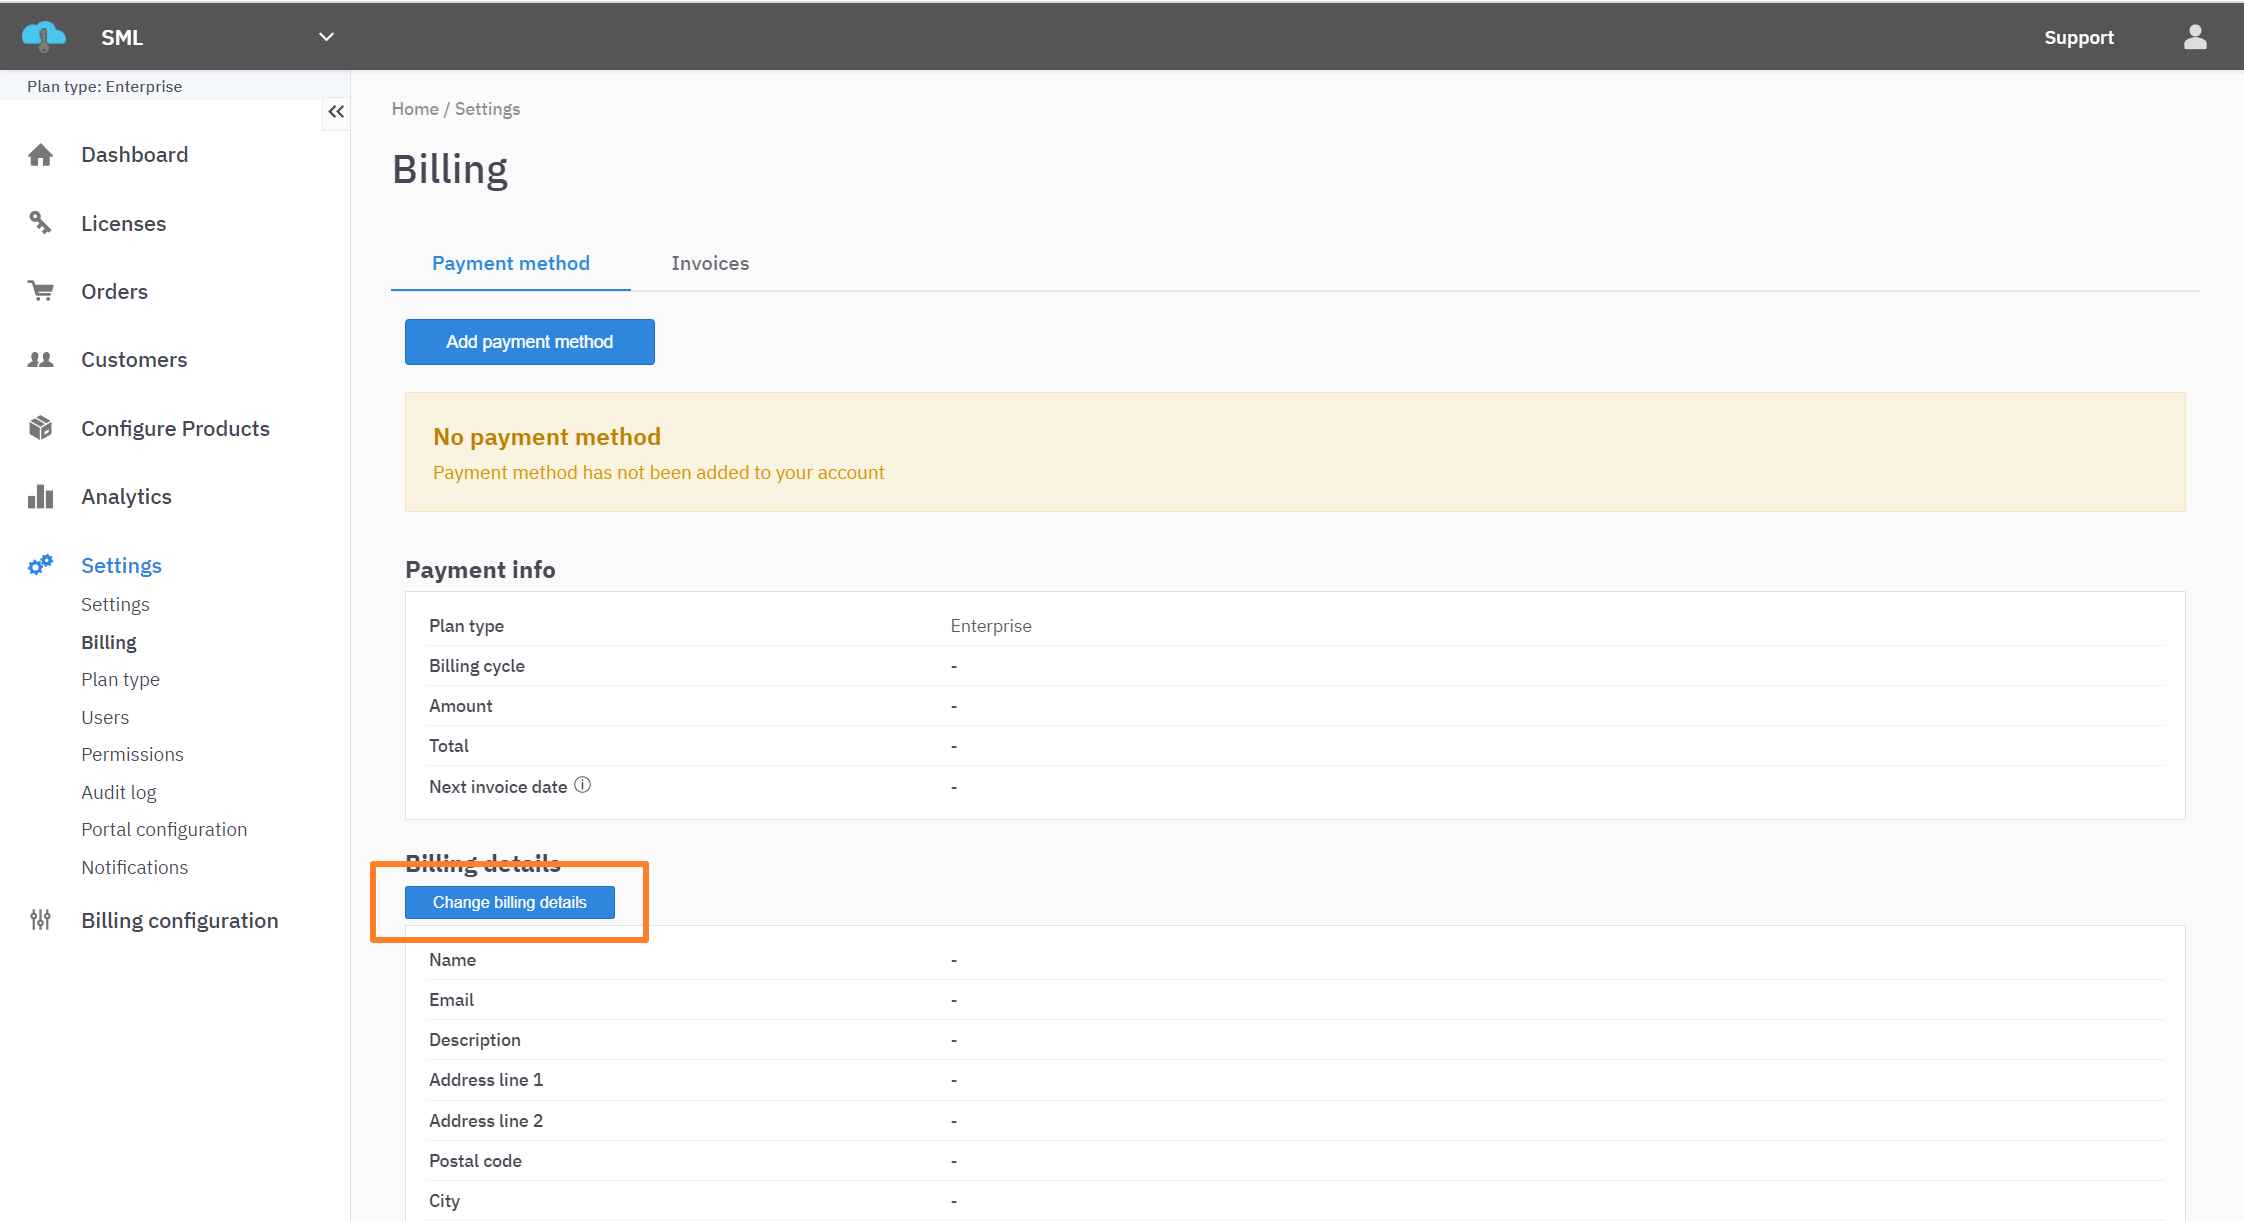Click the Analytics bar chart icon
This screenshot has height=1221, width=2244.
pyautogui.click(x=40, y=497)
